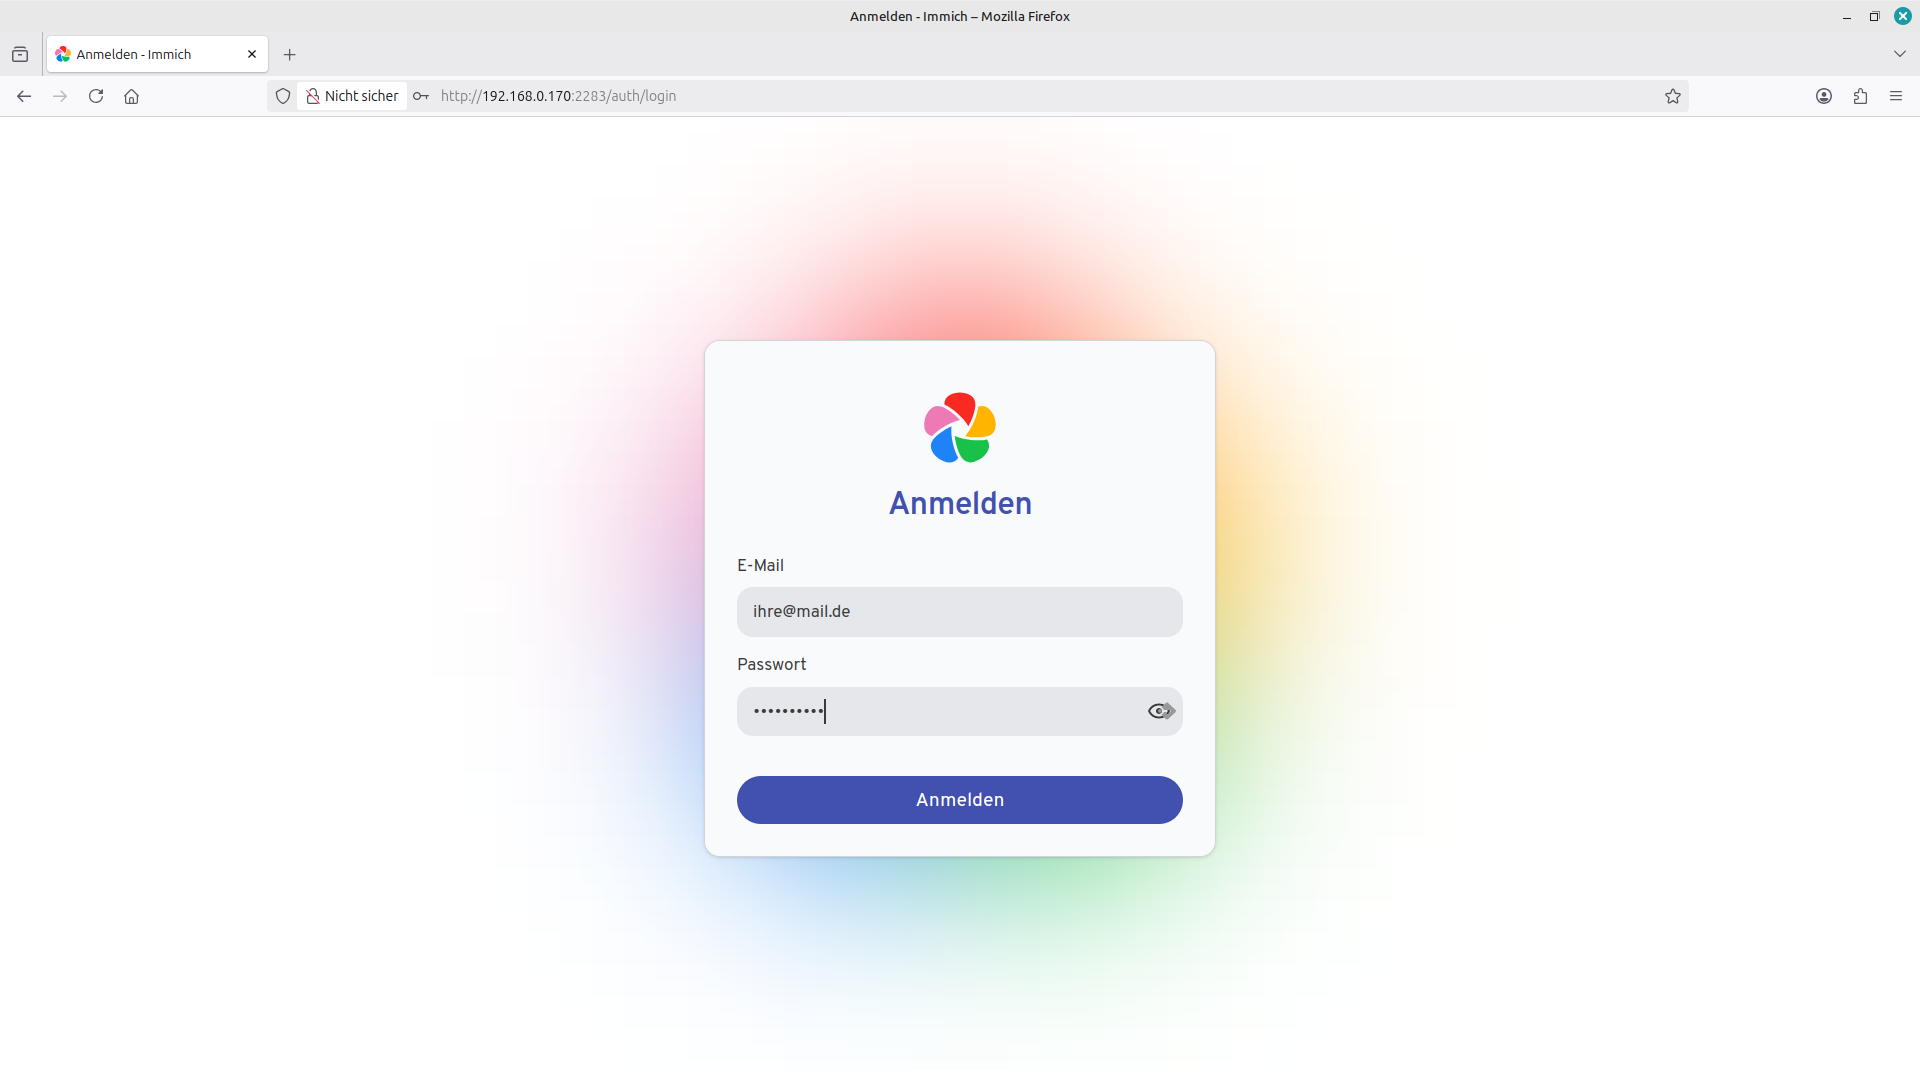Image resolution: width=1920 pixels, height=1080 pixels.
Task: Open the recent browsing tab view icon
Action: [x=20, y=54]
